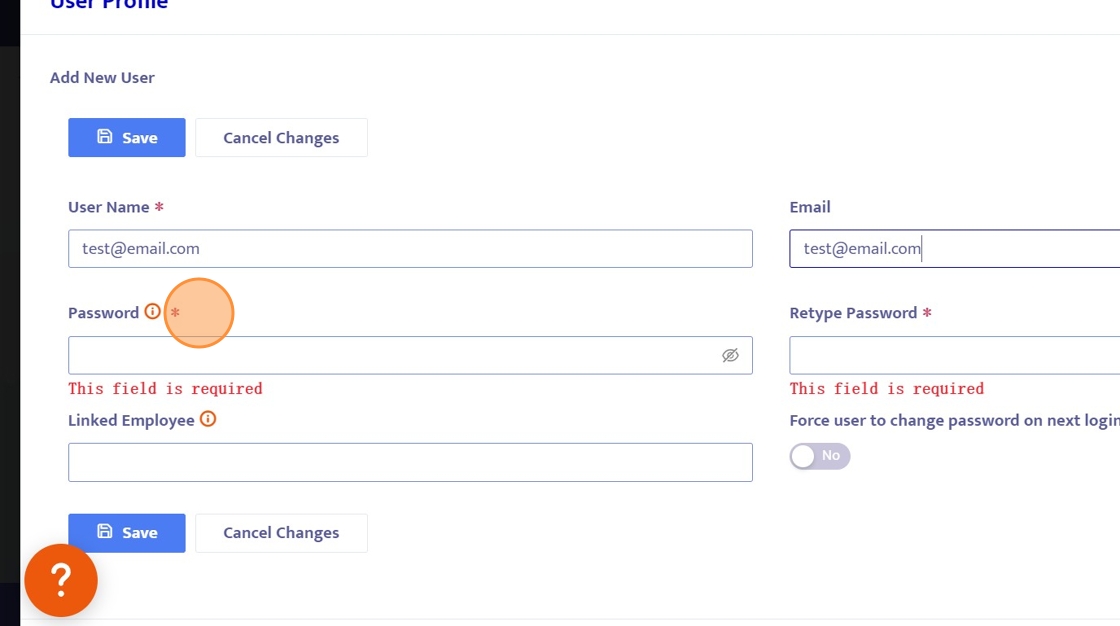Click the info icon beside Password label

(x=152, y=312)
